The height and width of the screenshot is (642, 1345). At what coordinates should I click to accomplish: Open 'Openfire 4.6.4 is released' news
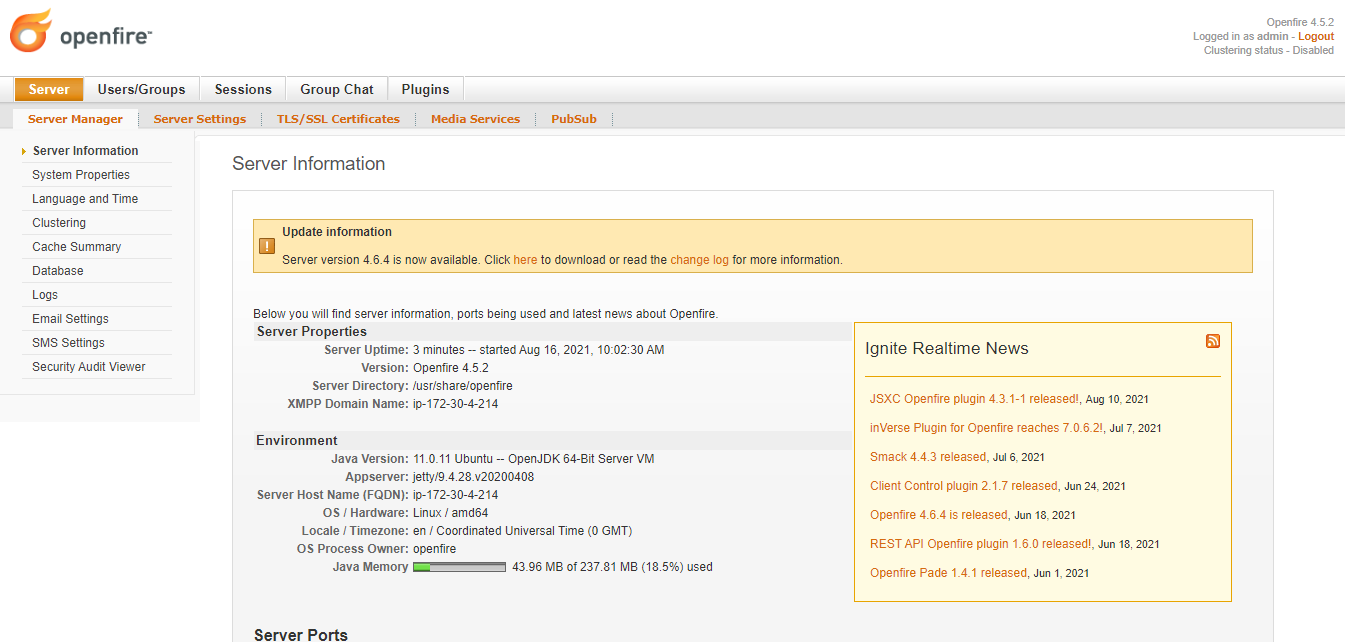pos(938,515)
